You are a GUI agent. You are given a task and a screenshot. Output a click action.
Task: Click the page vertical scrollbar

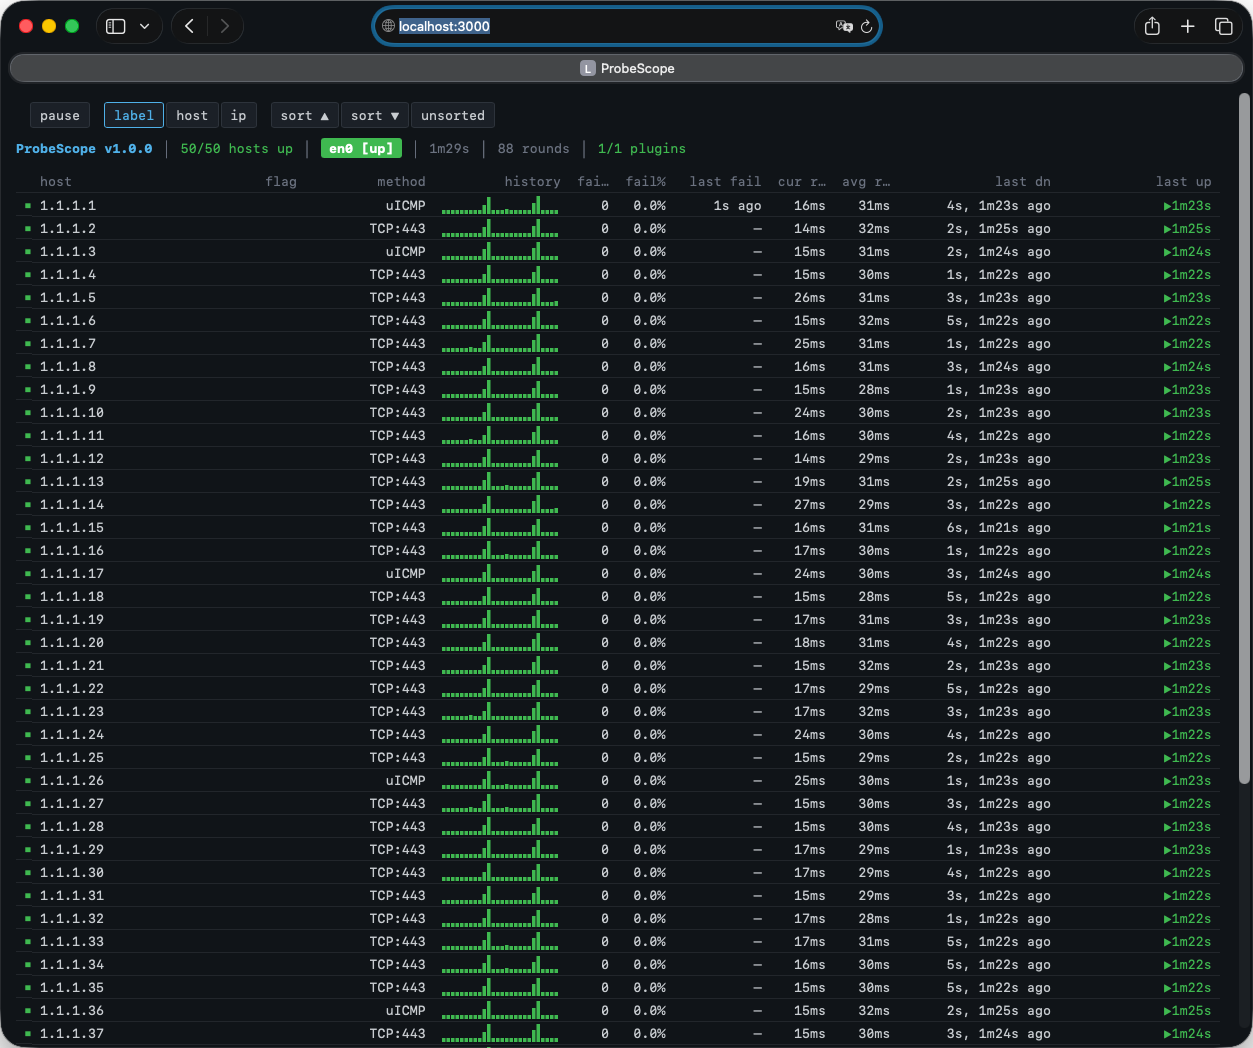[1244, 438]
